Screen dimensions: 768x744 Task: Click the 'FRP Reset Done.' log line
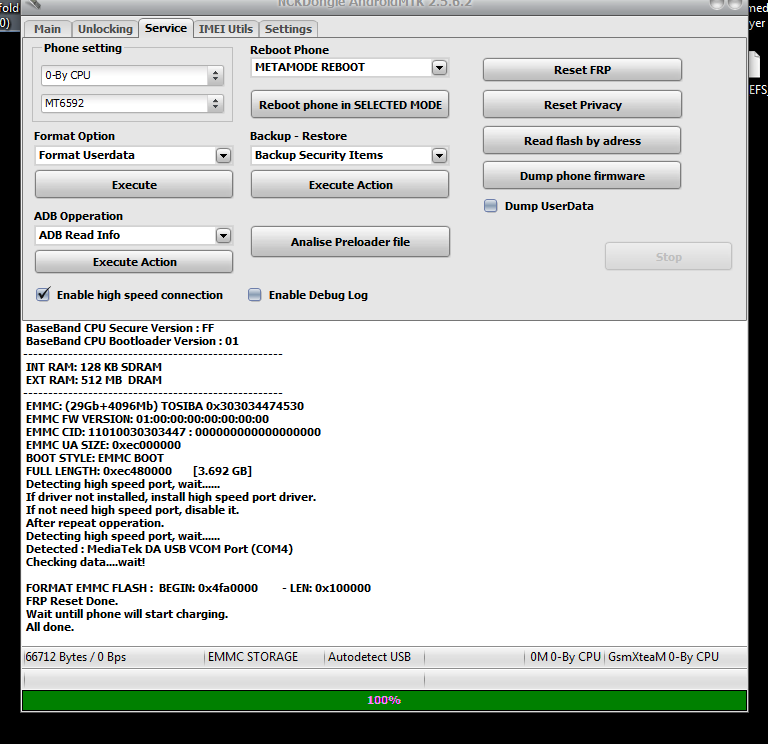72,601
